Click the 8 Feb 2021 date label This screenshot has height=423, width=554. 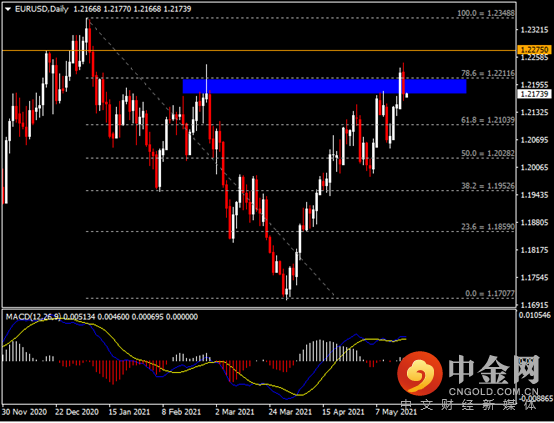tap(181, 412)
